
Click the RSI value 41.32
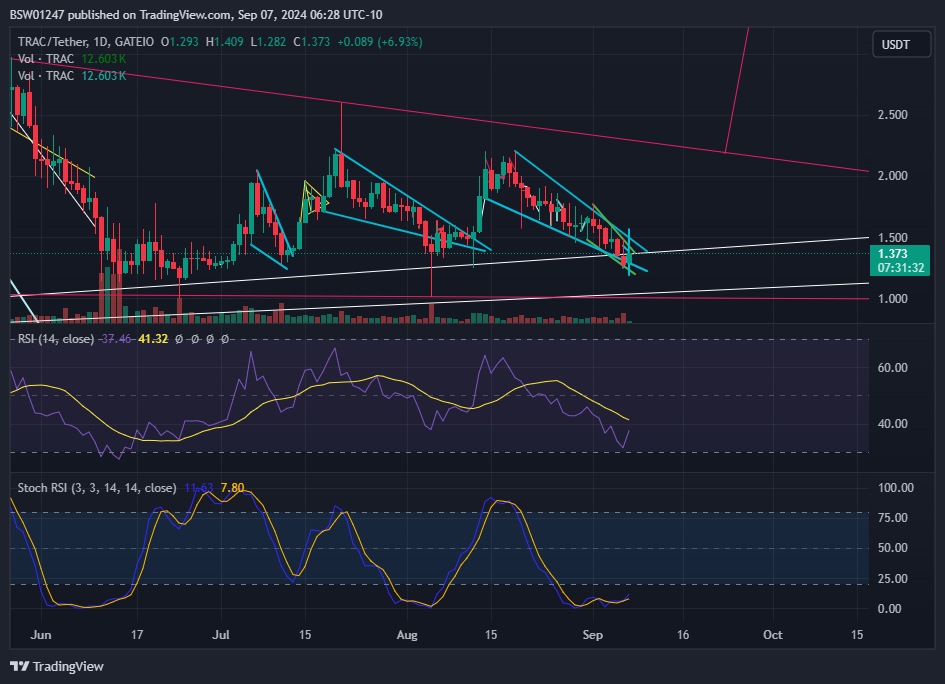[153, 339]
